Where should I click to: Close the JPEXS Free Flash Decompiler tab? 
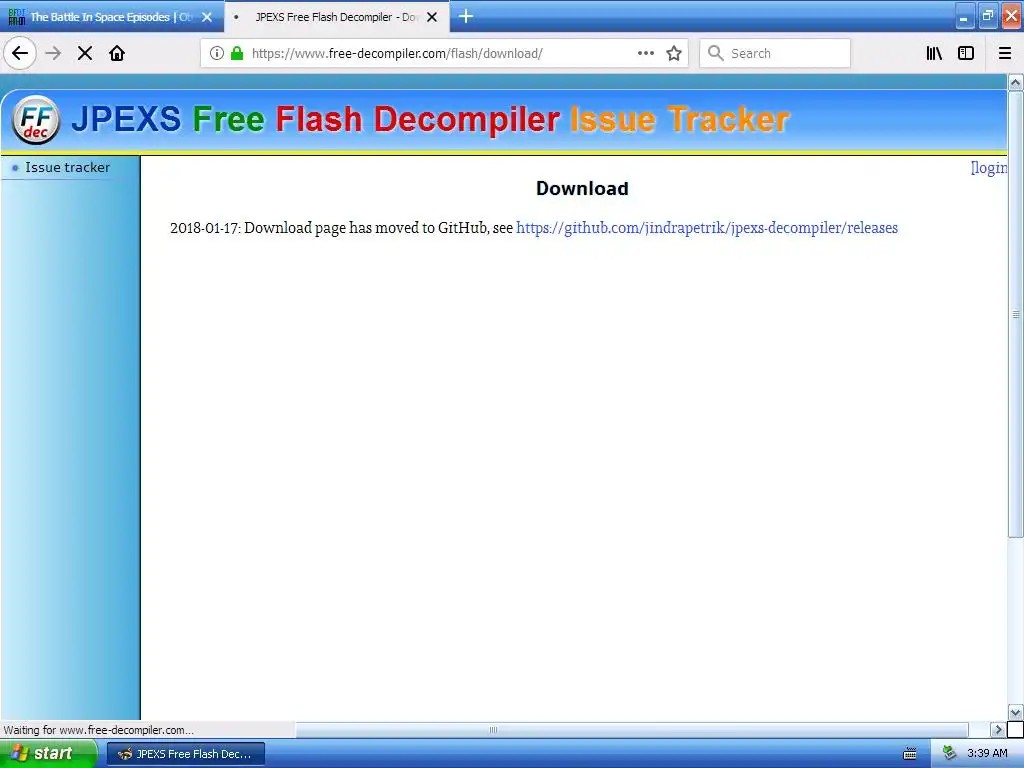[432, 17]
